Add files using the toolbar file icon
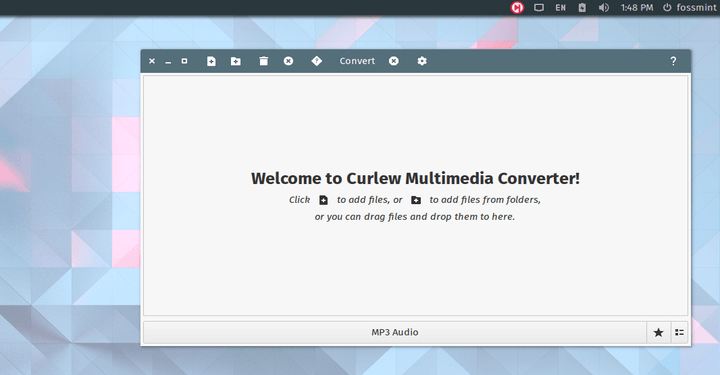Image resolution: width=720 pixels, height=375 pixels. (211, 61)
